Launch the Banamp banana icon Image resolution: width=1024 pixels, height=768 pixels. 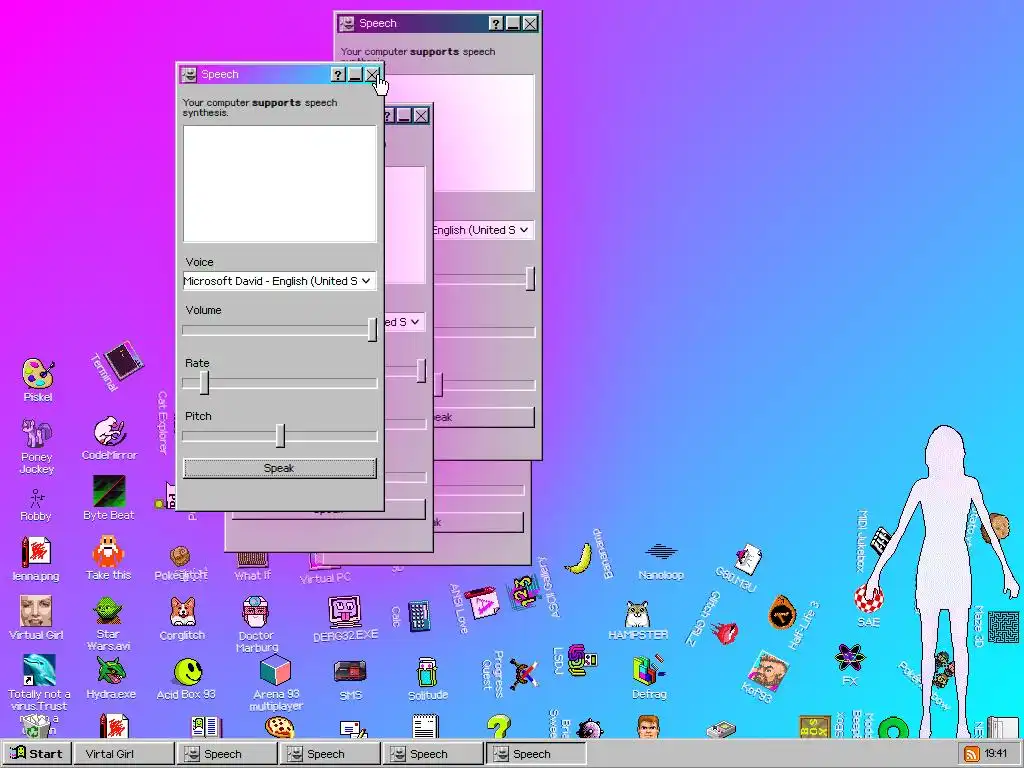(x=579, y=560)
